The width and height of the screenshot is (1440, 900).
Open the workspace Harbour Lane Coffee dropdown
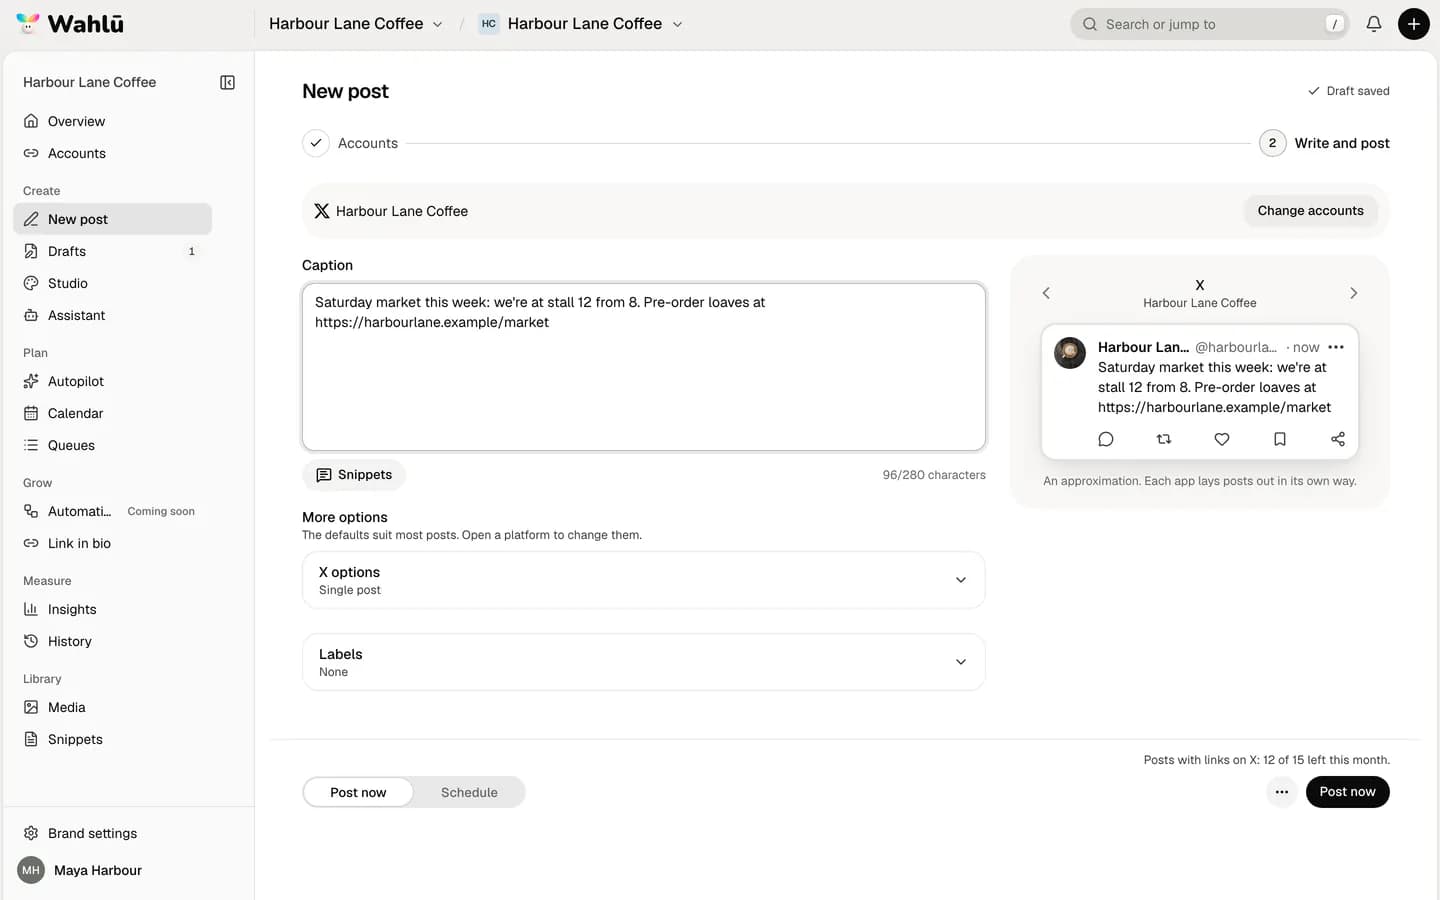click(356, 24)
